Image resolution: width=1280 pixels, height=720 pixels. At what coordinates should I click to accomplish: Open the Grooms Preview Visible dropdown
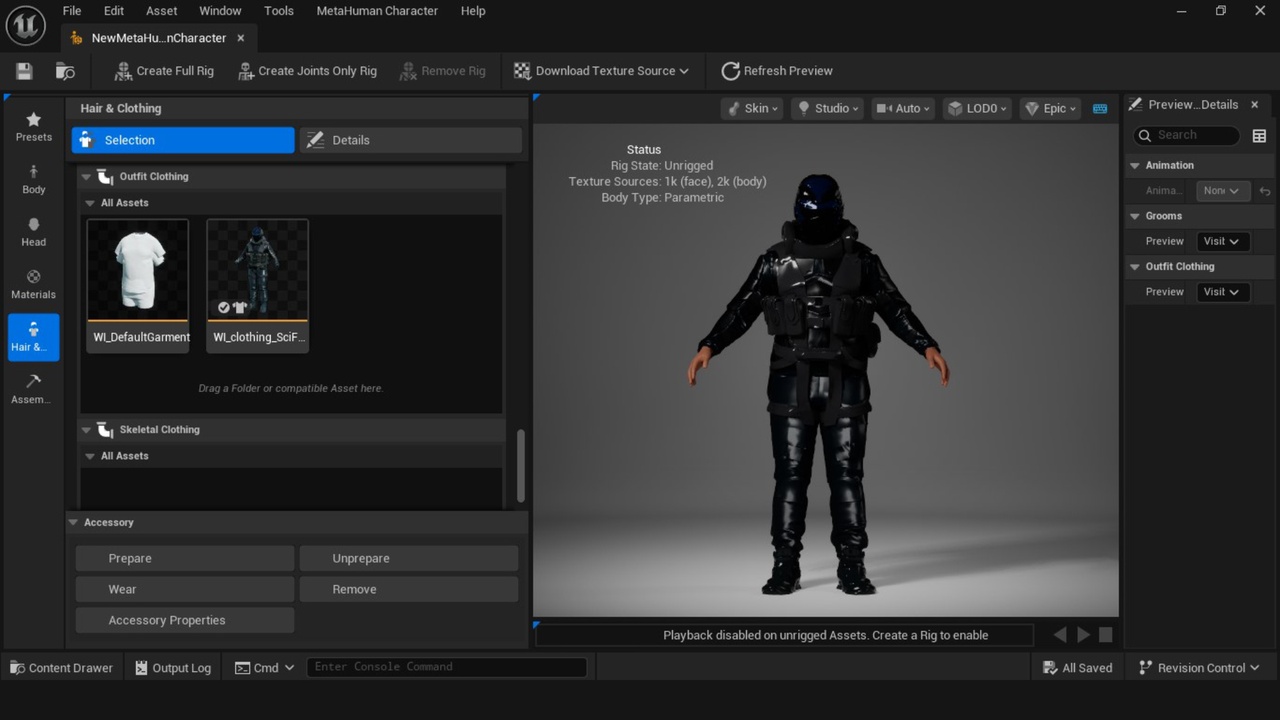(1222, 241)
